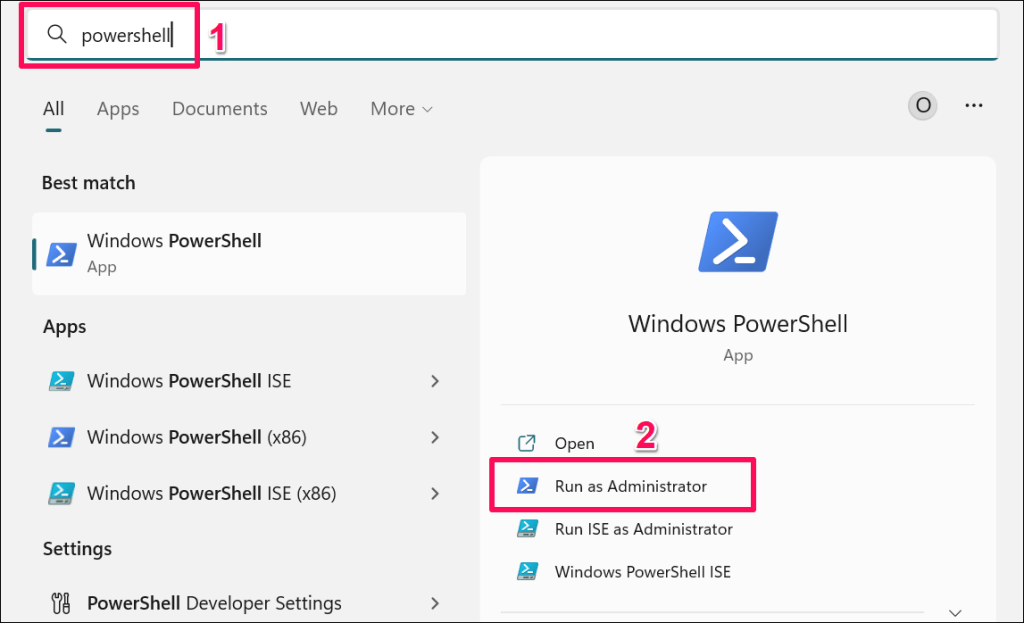Viewport: 1024px width, 623px height.
Task: Click the Run ISE as Administrator icon
Action: click(x=526, y=529)
